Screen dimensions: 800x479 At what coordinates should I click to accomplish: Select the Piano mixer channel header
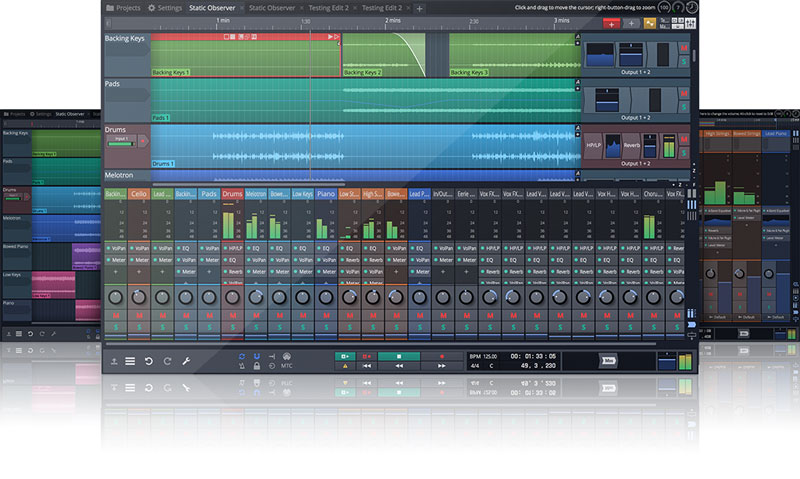[326, 194]
